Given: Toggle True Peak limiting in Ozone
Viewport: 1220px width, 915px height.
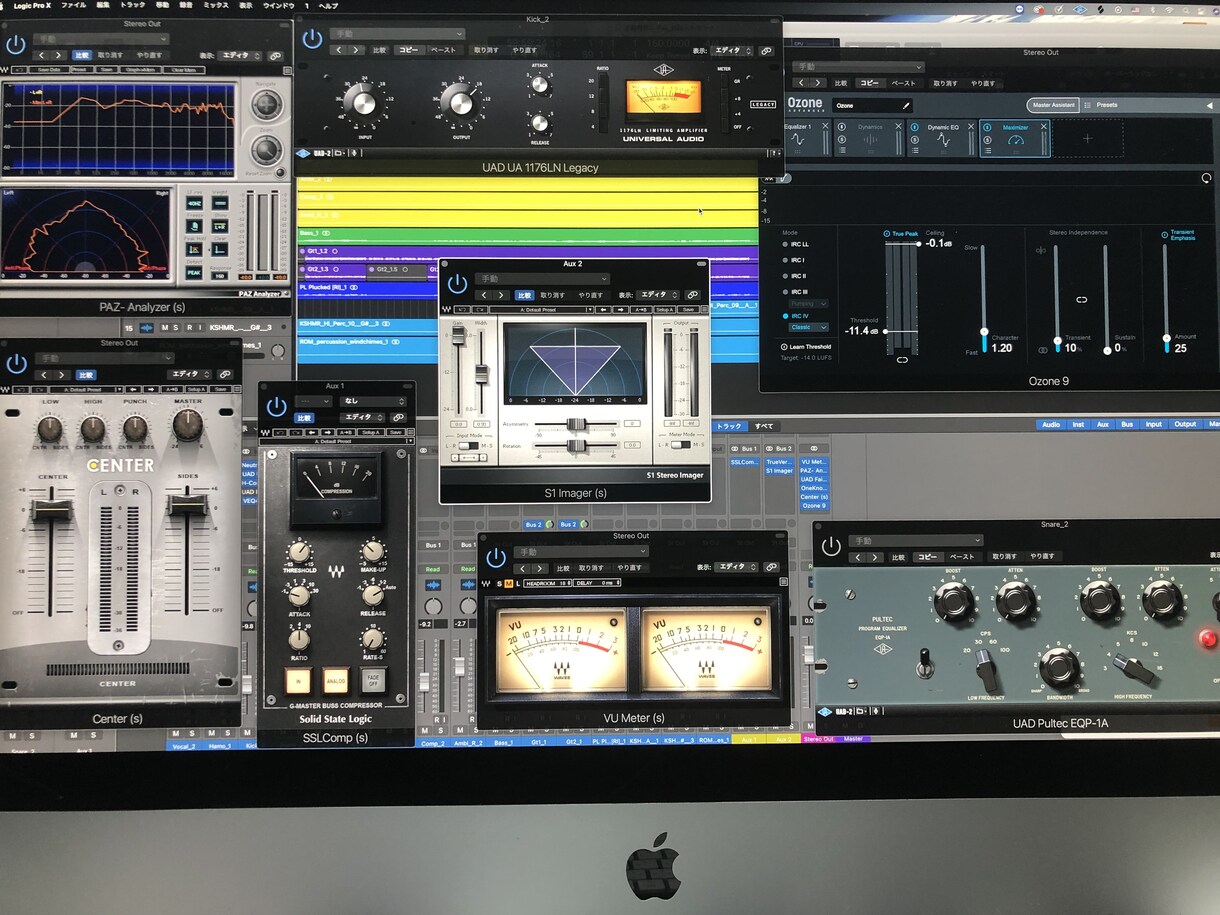Looking at the screenshot, I should click(887, 234).
